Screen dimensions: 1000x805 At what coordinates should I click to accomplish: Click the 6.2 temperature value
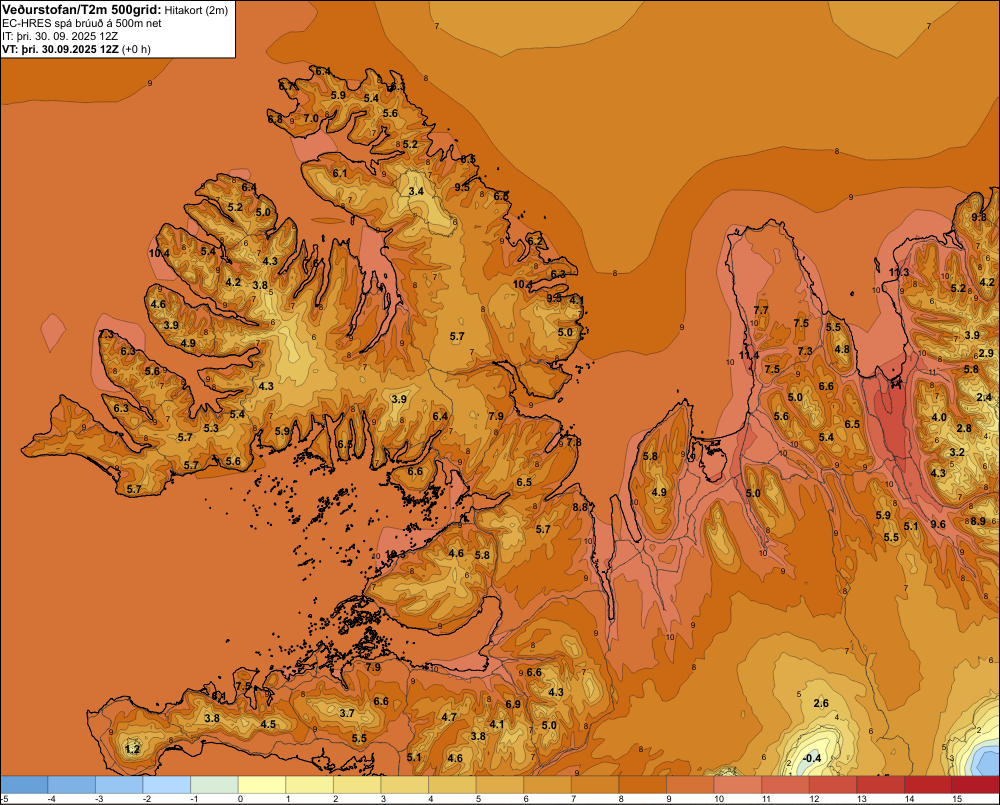(x=534, y=241)
